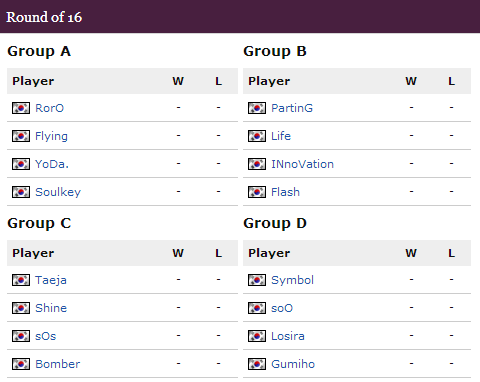
Task: Open the YoDa. player page
Action: (52, 164)
